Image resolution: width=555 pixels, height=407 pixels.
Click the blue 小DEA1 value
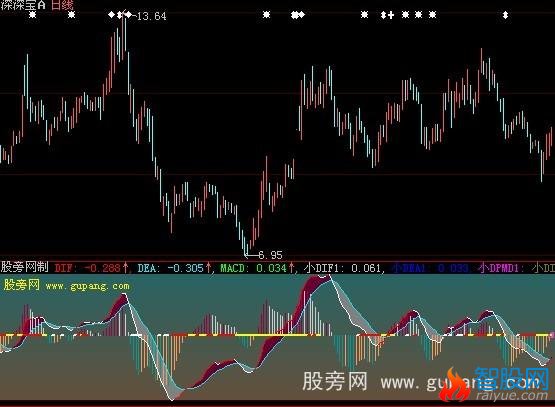pos(430,268)
